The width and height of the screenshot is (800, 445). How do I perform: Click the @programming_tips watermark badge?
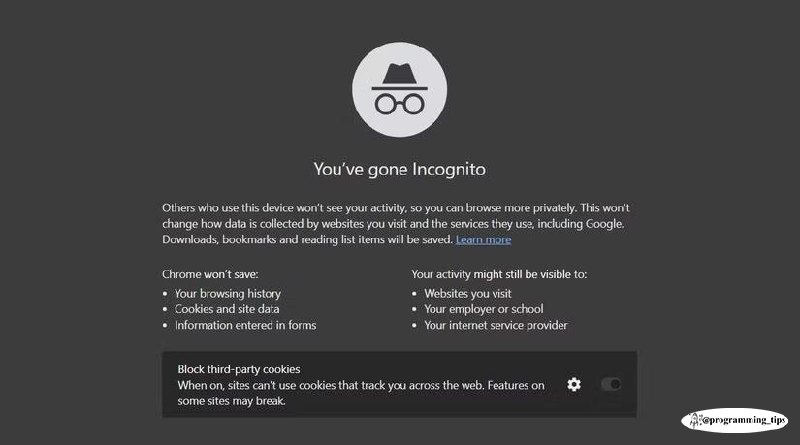pyautogui.click(x=734, y=420)
